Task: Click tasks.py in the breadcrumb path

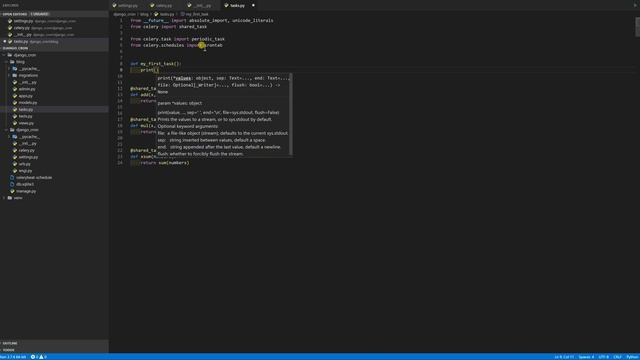Action: (x=167, y=14)
